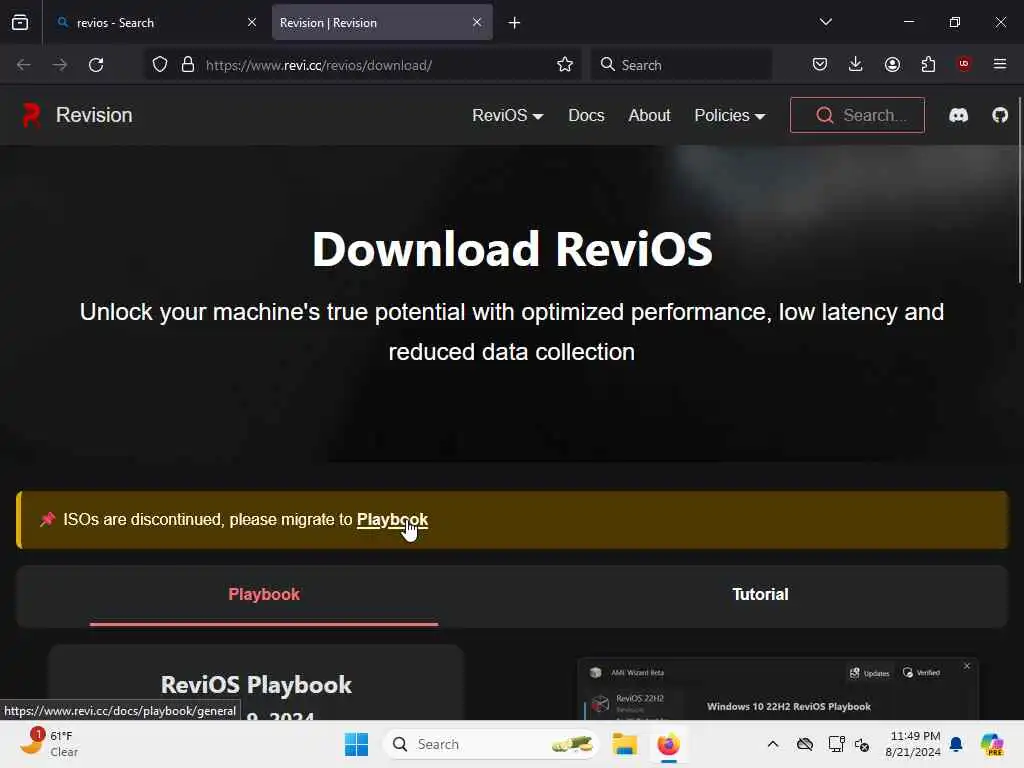Expand the Policies dropdown menu
Viewport: 1024px width, 768px height.
[x=729, y=116]
